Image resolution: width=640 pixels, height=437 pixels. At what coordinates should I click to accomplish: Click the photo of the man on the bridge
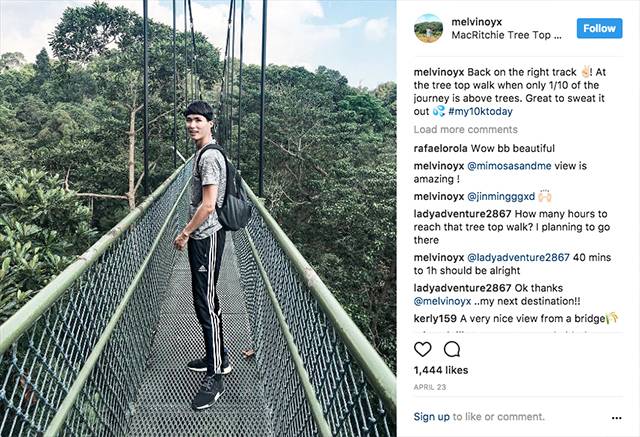198,218
